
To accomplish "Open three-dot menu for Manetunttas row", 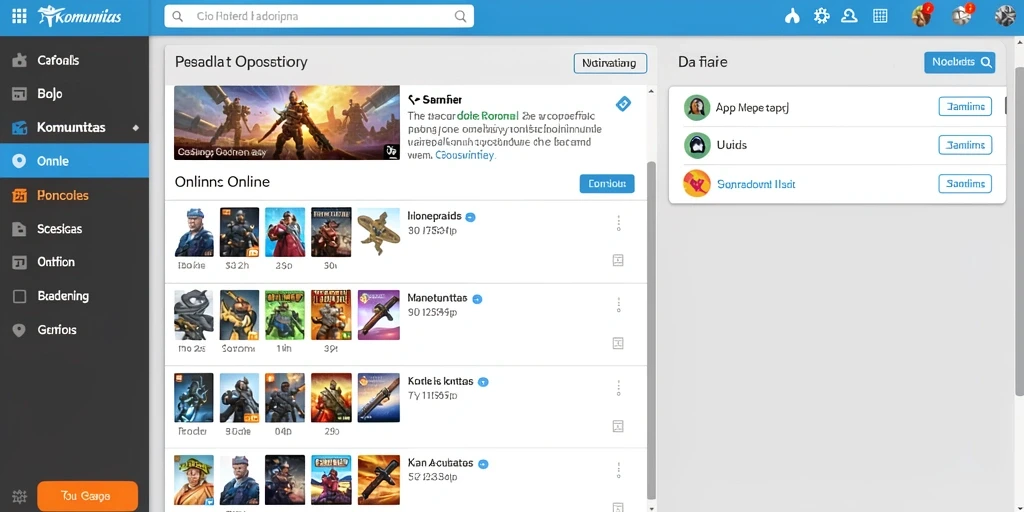I will click(x=618, y=305).
